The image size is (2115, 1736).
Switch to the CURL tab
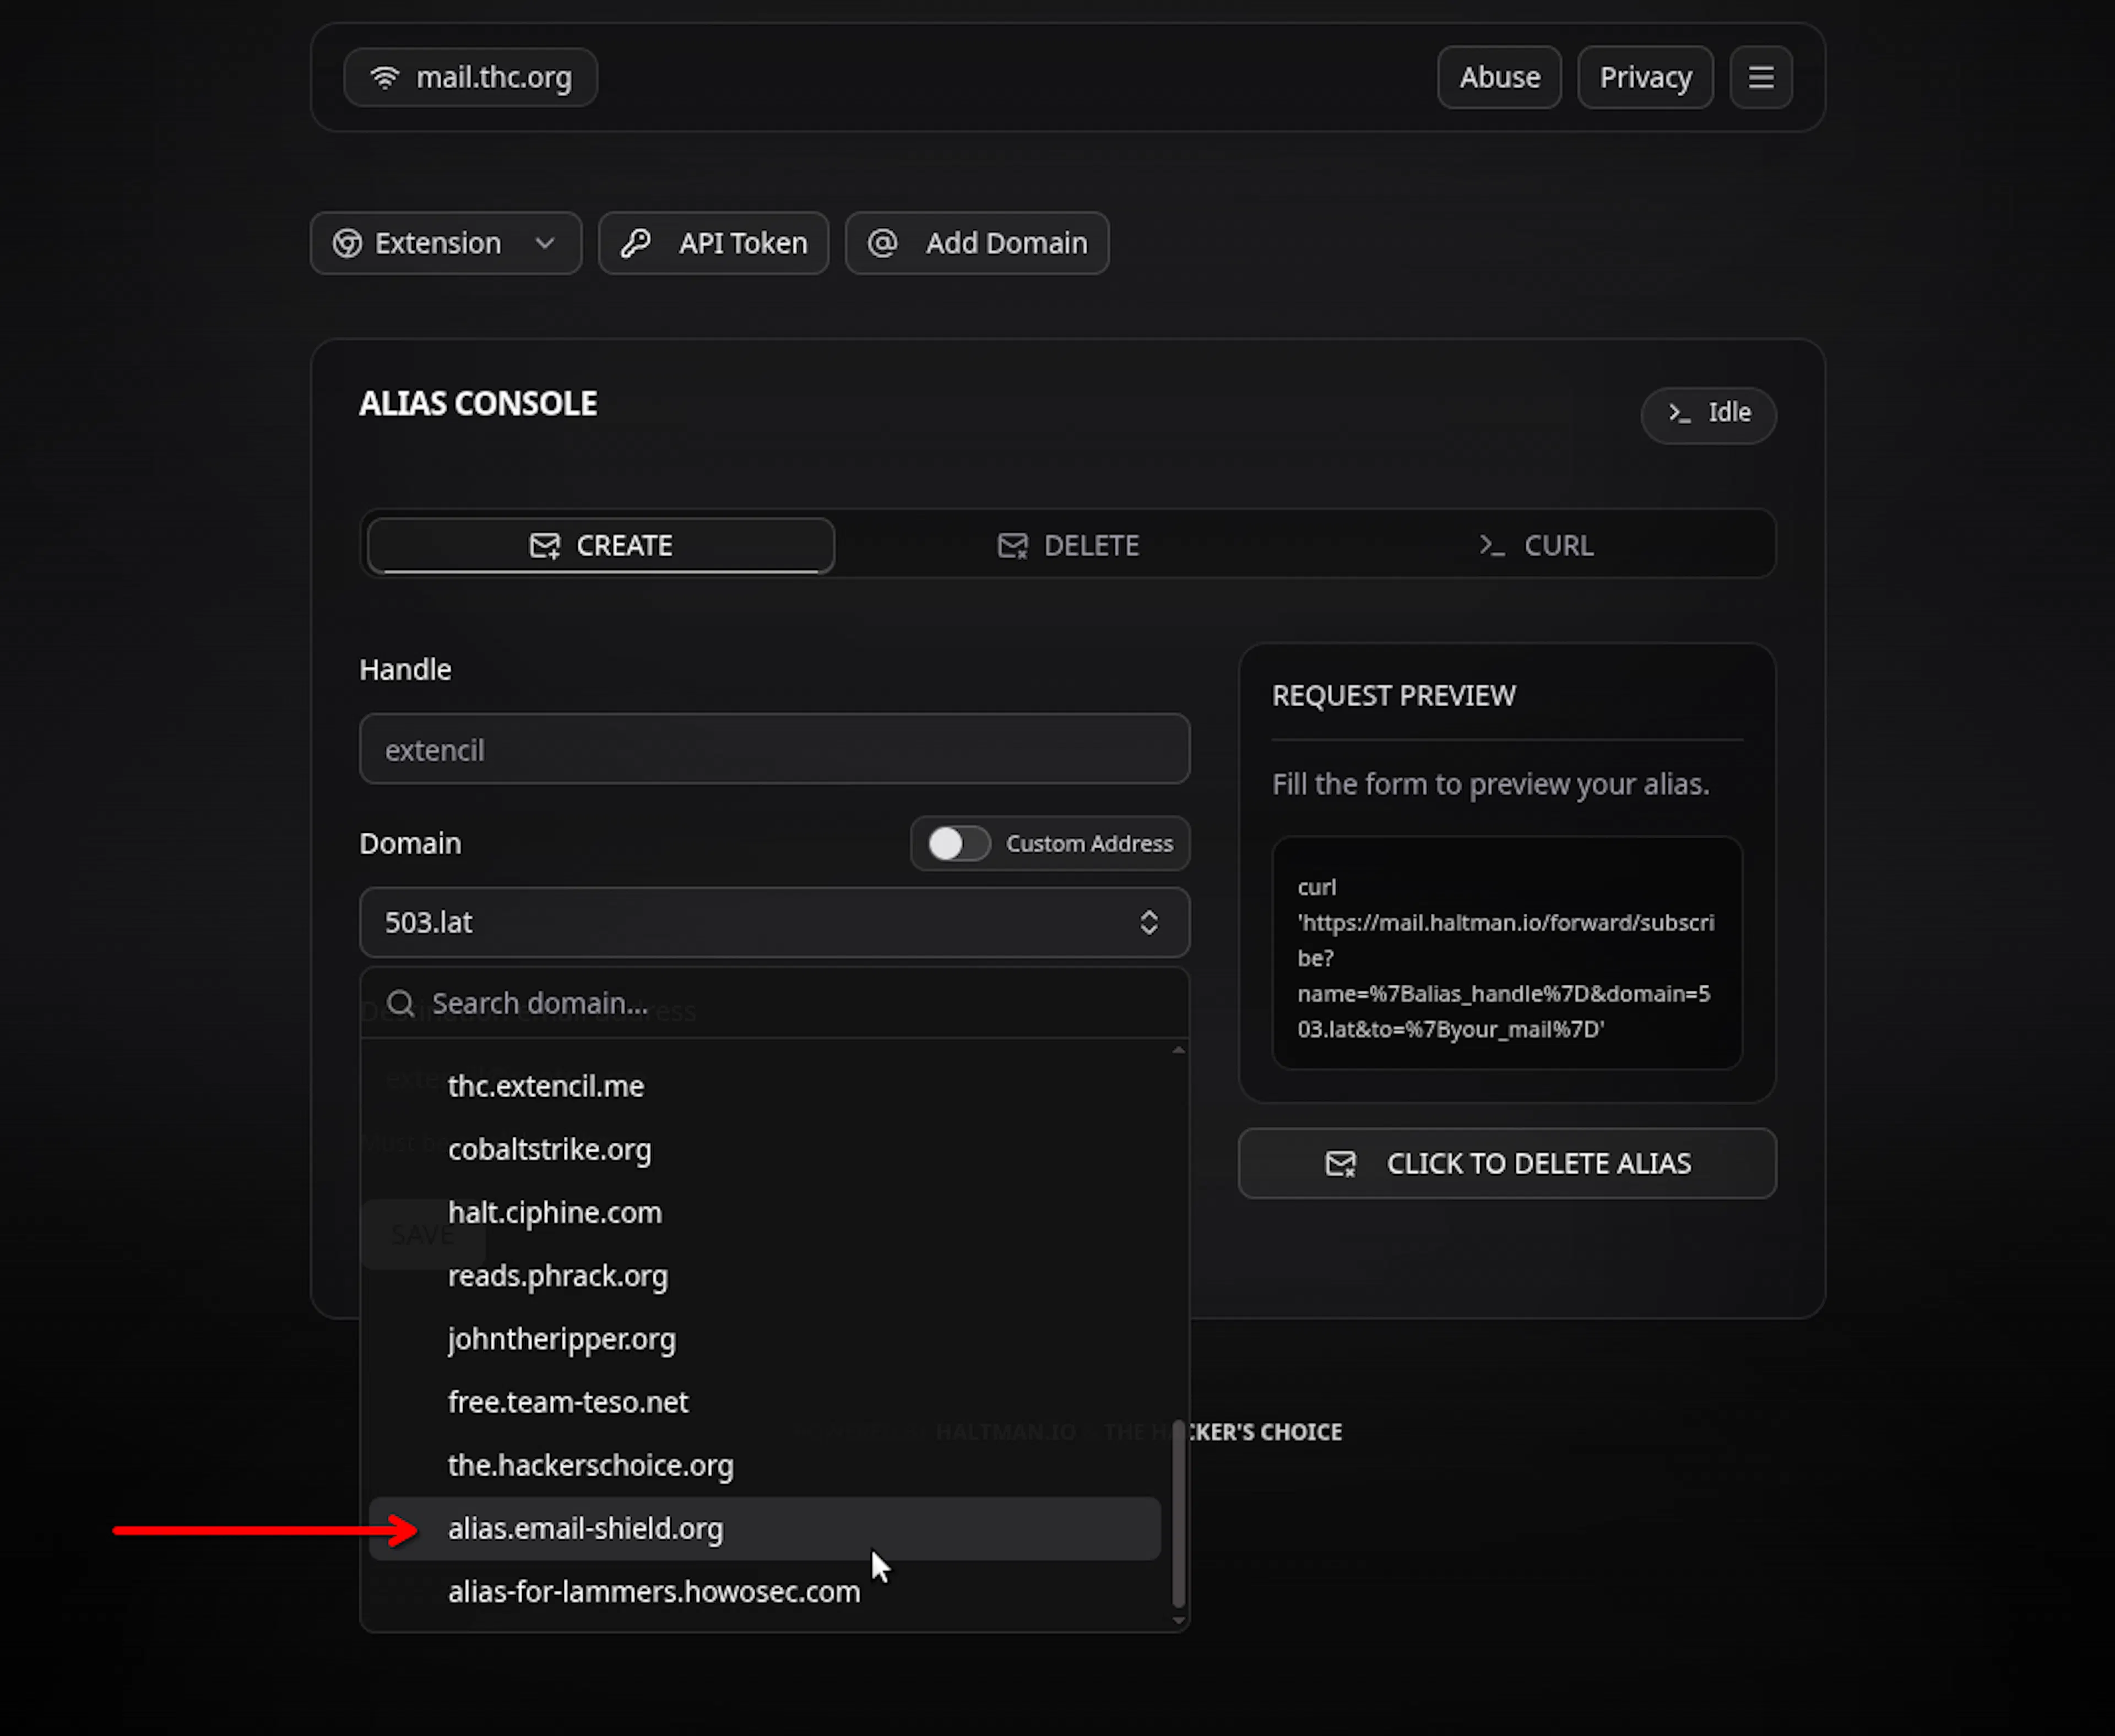coord(1536,545)
